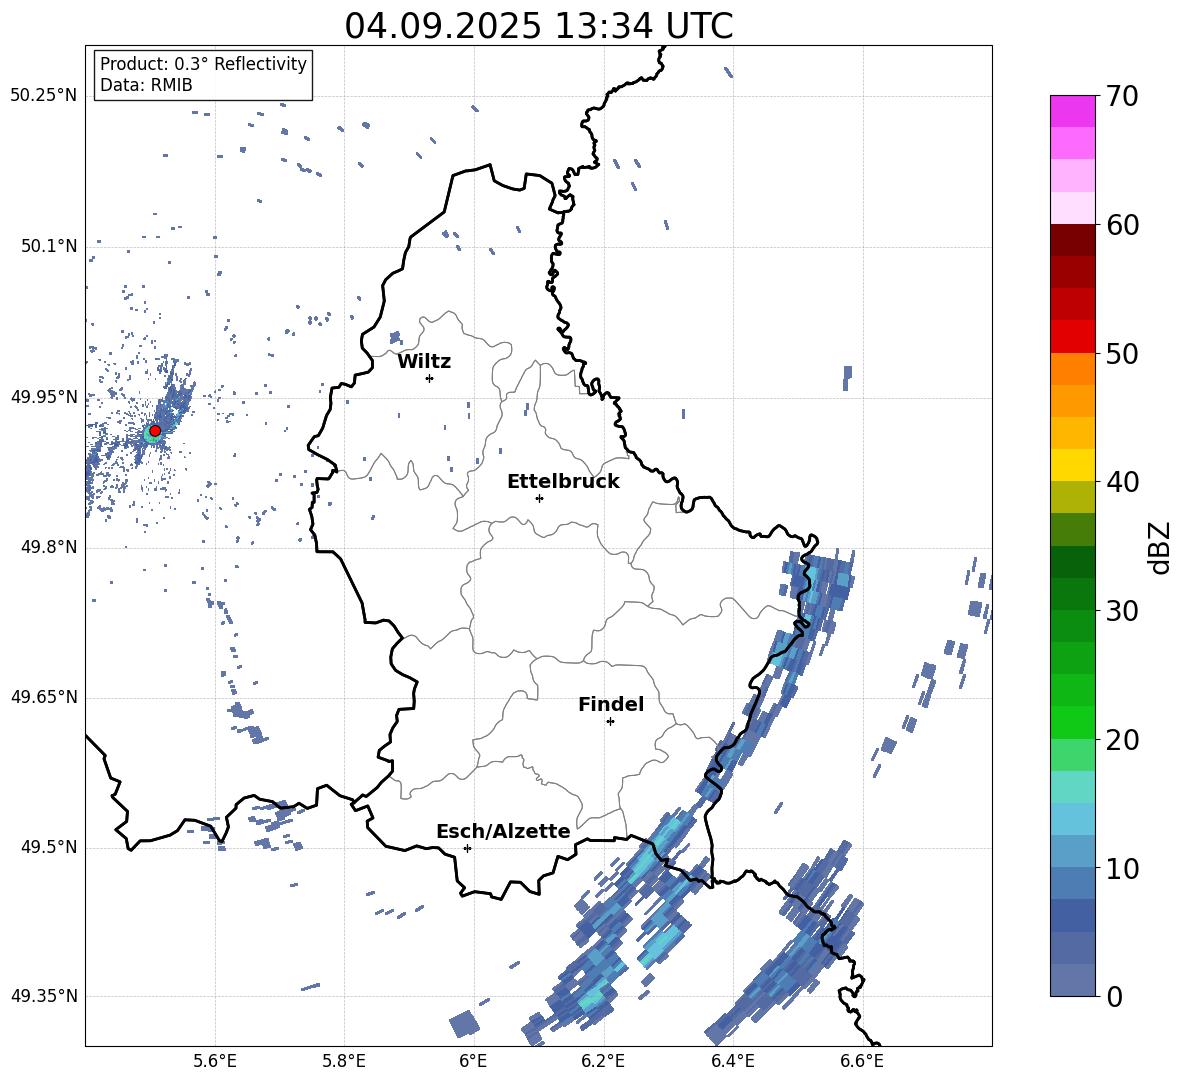Click the Esch/Alzette station cross marker
Screen dimensions: 1184x1081
467,848
